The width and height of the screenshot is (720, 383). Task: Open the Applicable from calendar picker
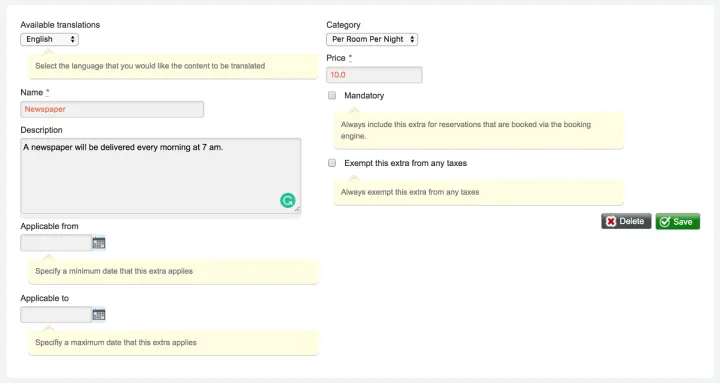99,243
